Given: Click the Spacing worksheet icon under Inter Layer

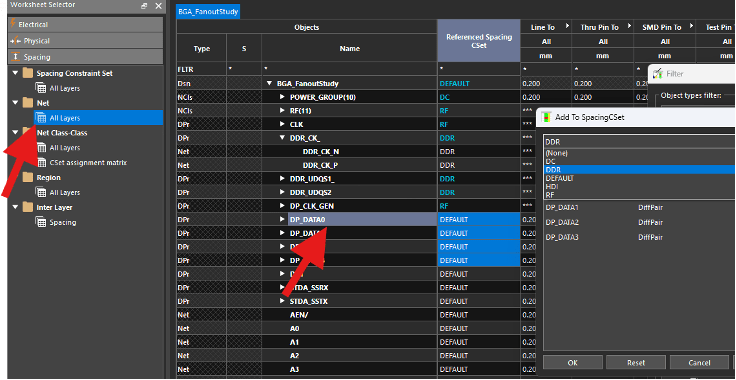Looking at the screenshot, I should click(x=41, y=222).
